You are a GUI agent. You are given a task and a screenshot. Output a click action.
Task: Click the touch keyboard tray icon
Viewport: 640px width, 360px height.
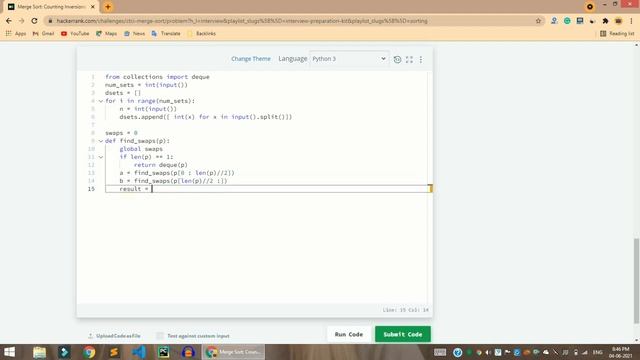pyautogui.click(x=440, y=352)
